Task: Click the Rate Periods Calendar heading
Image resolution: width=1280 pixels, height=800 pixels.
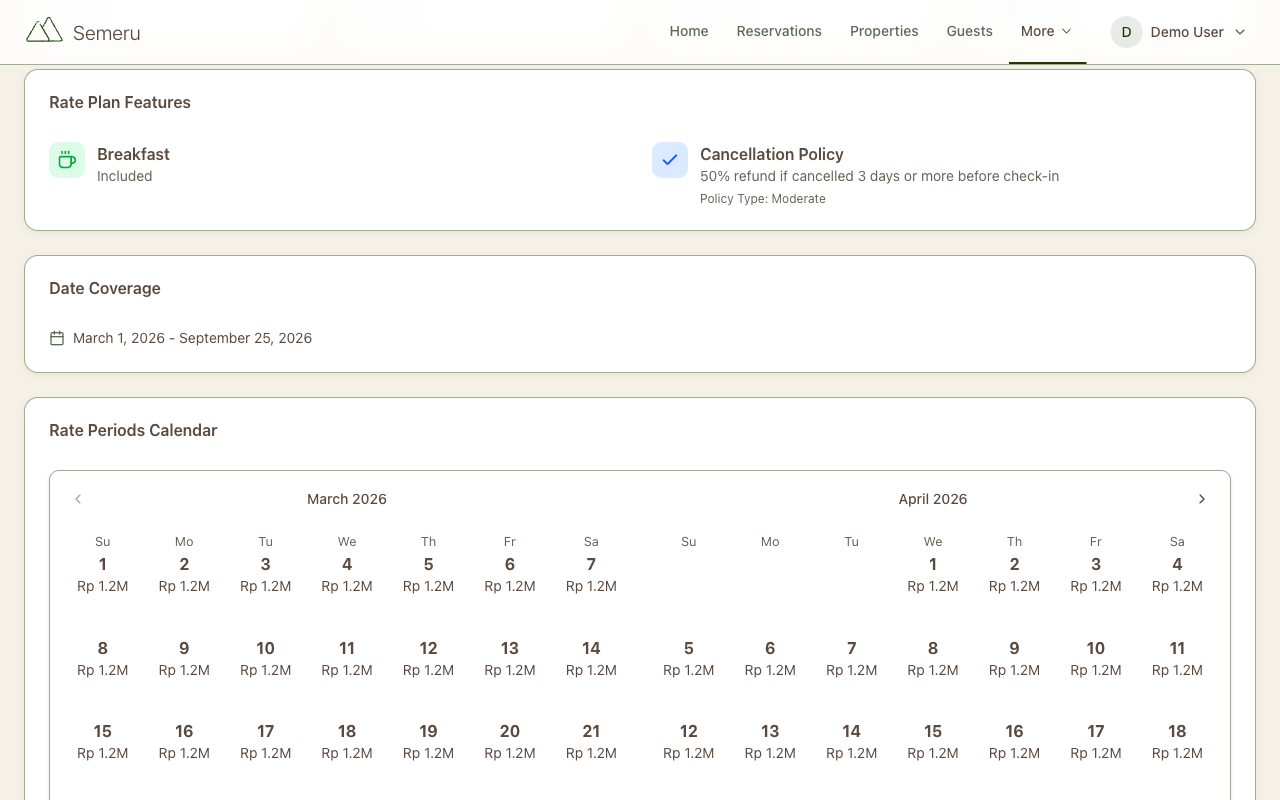Action: 133,430
